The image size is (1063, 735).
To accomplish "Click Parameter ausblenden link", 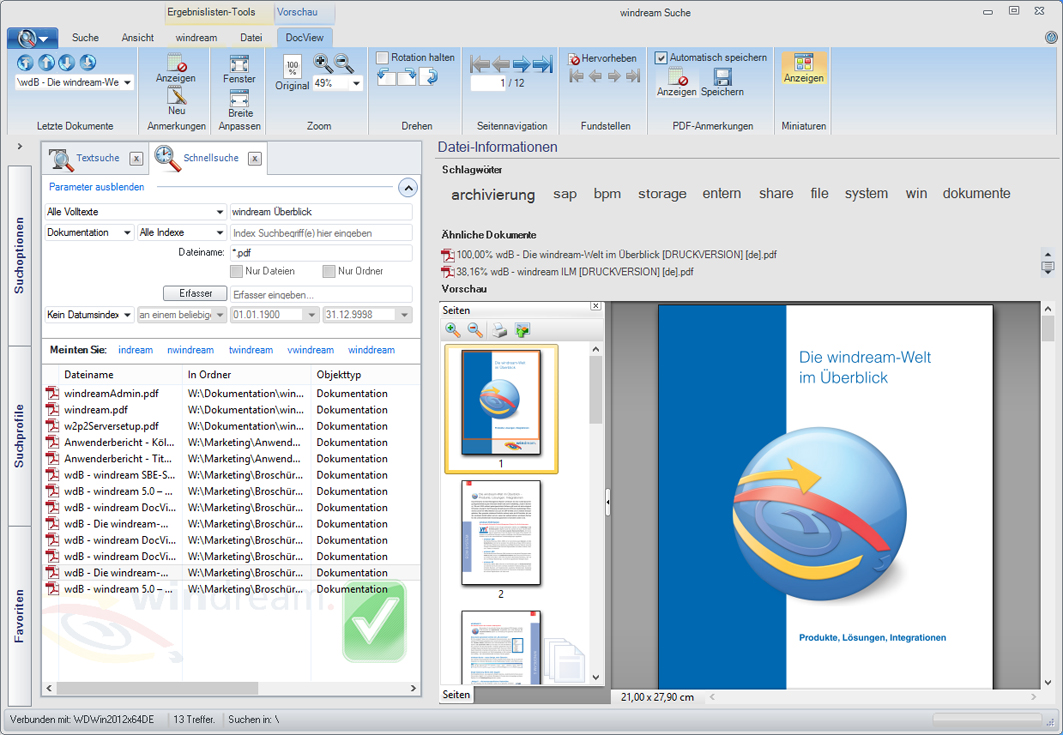I will (96, 187).
